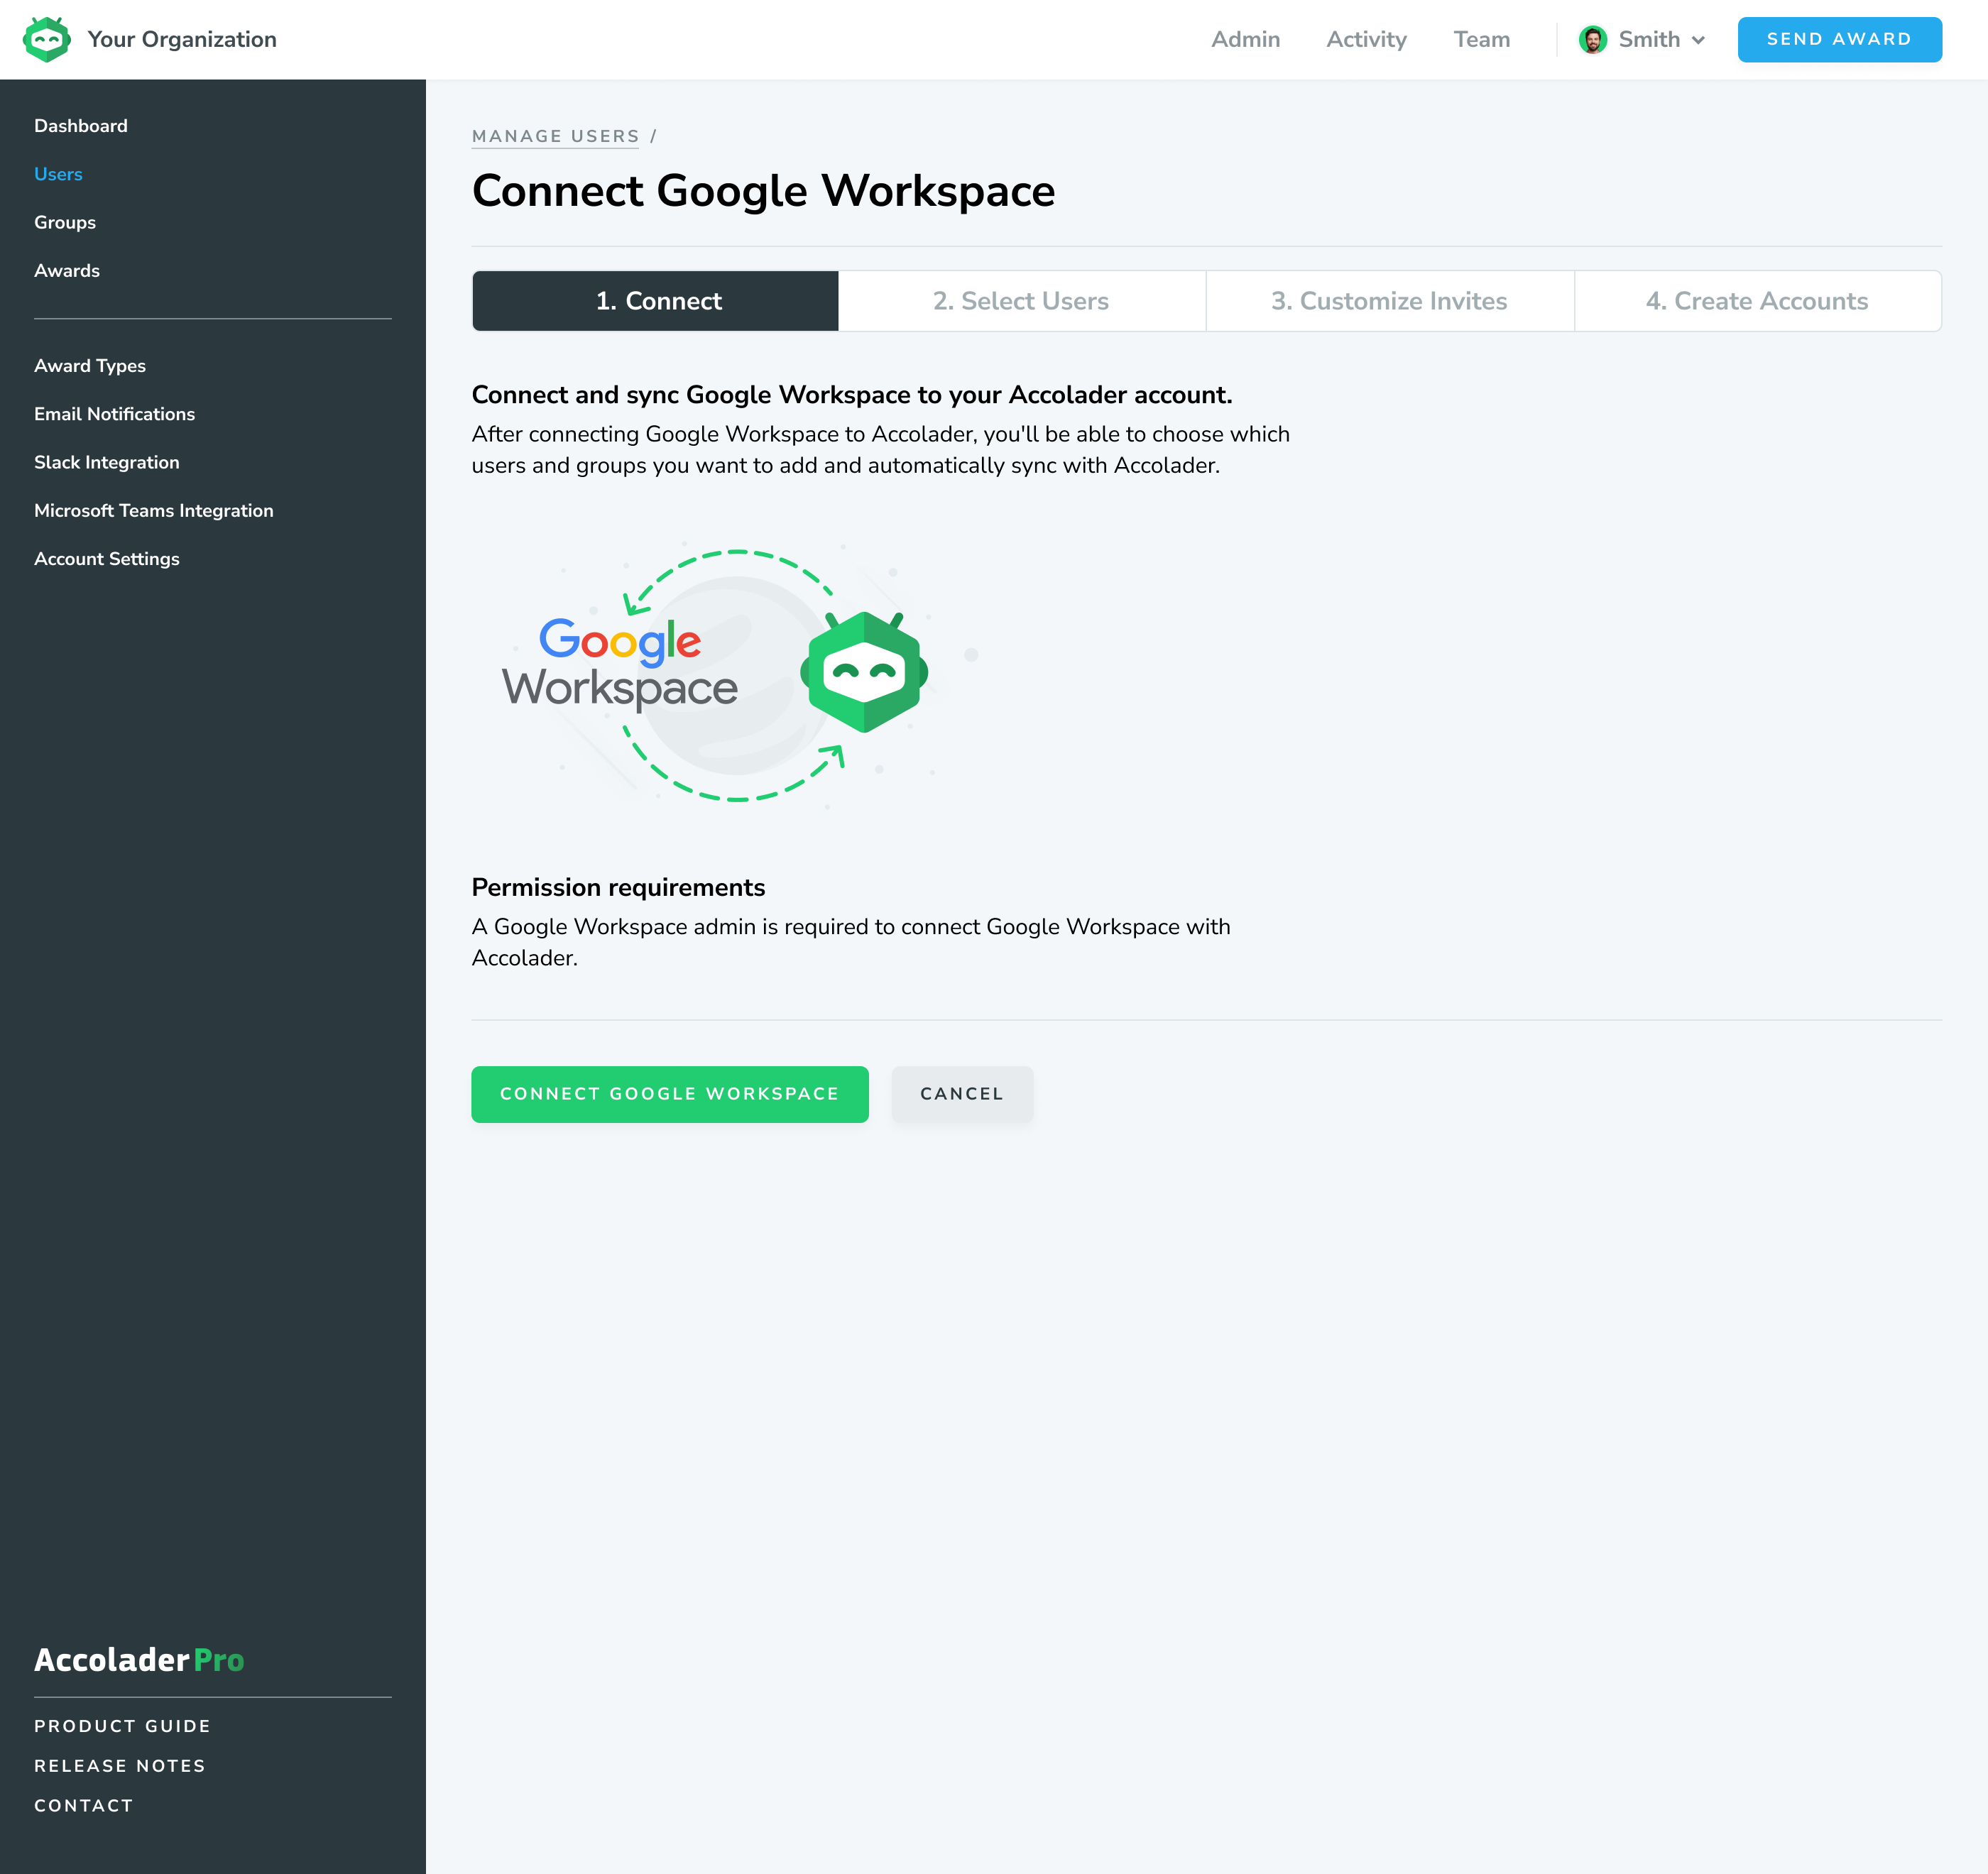The width and height of the screenshot is (1988, 1874).
Task: Expand the Smith user menu chevron
Action: pos(1698,41)
